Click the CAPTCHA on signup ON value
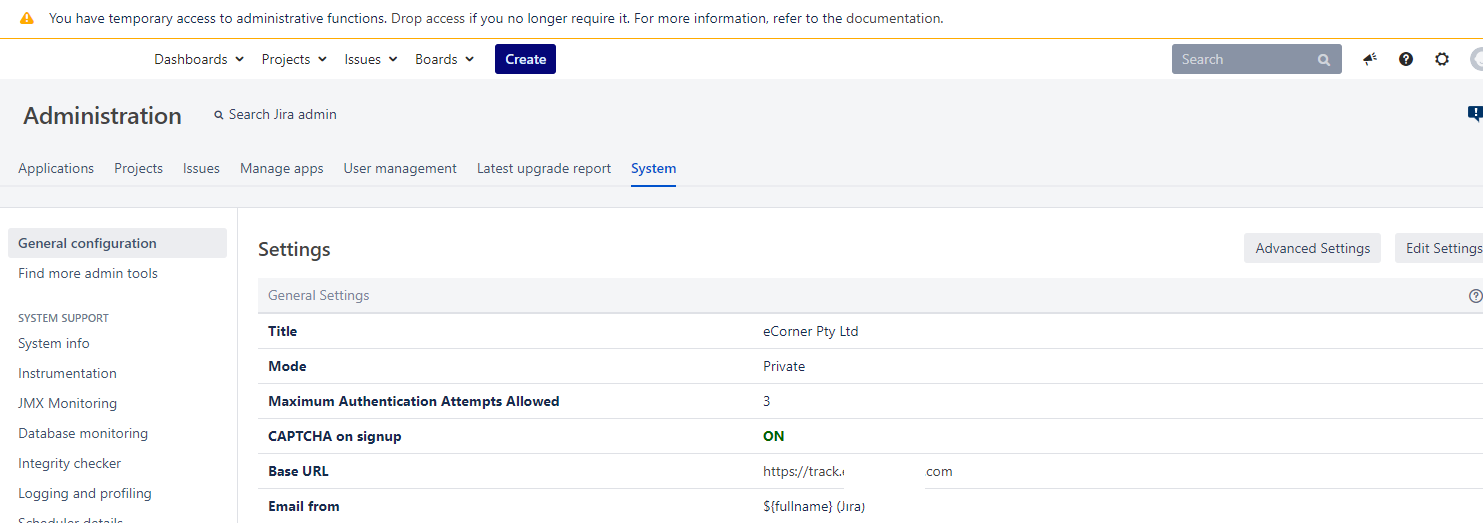 [773, 436]
